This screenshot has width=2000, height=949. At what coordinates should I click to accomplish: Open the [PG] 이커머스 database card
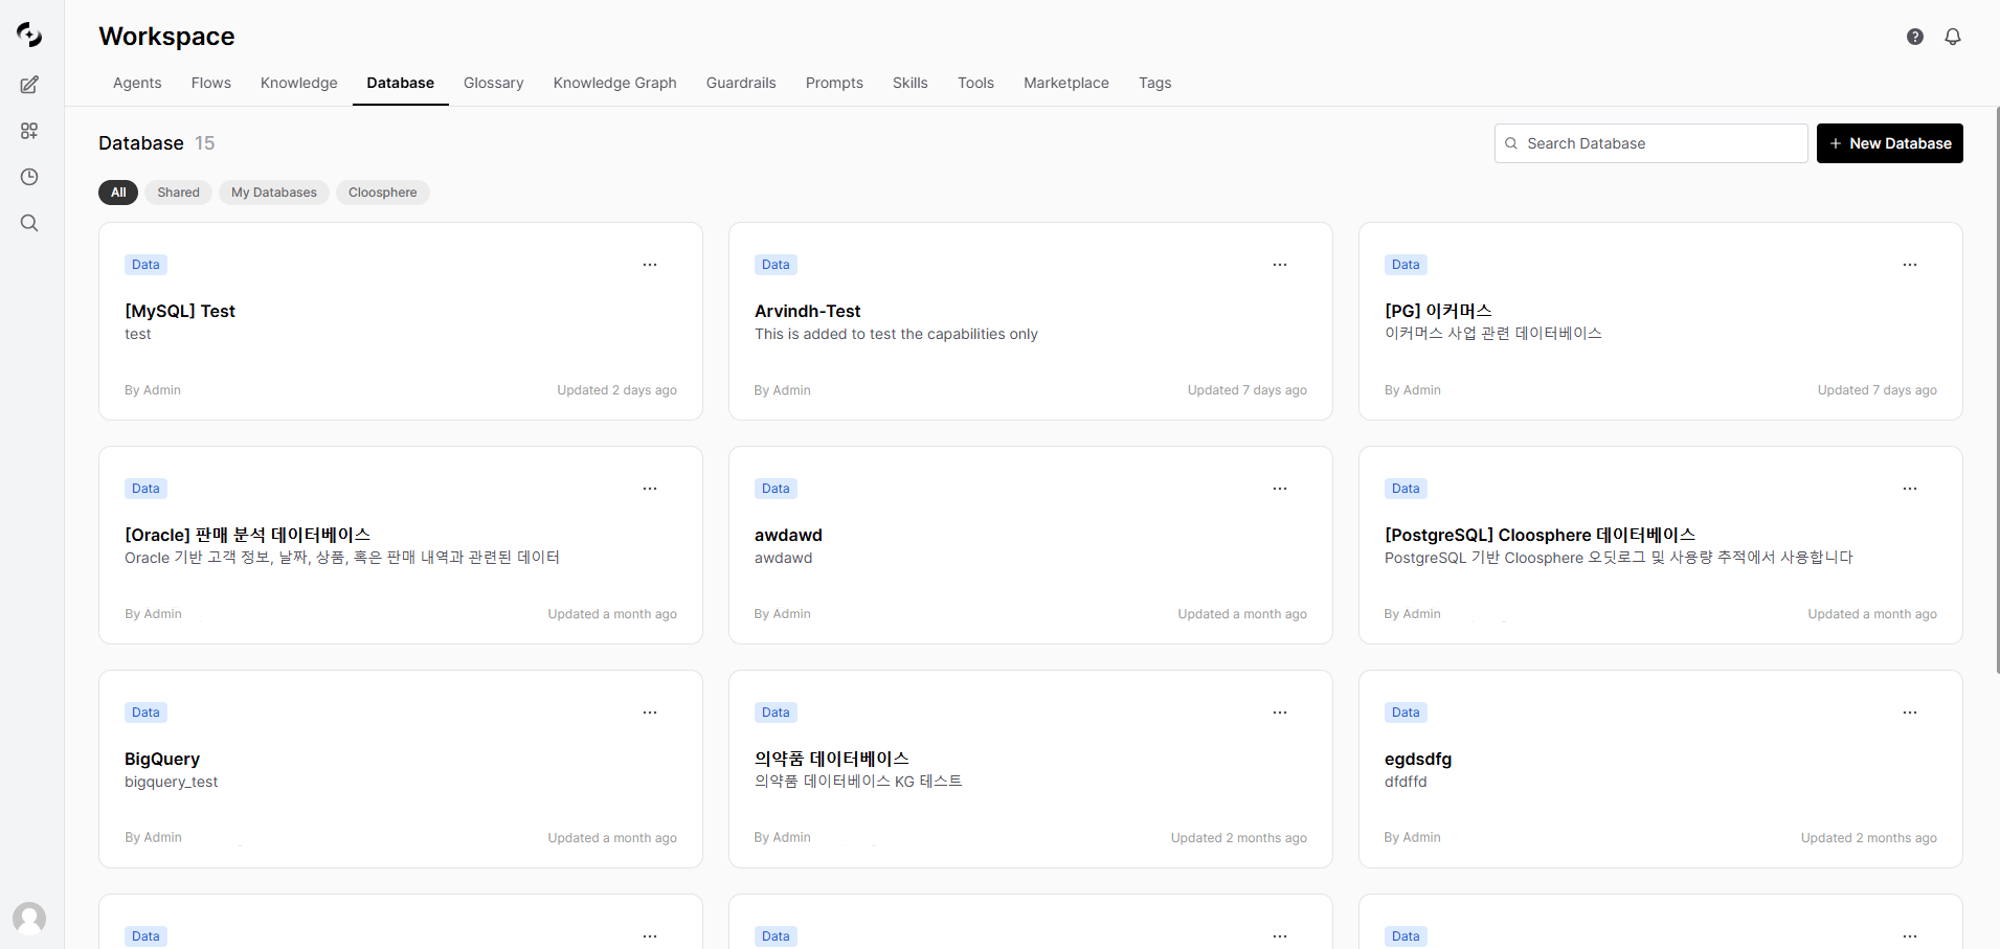(x=1660, y=321)
